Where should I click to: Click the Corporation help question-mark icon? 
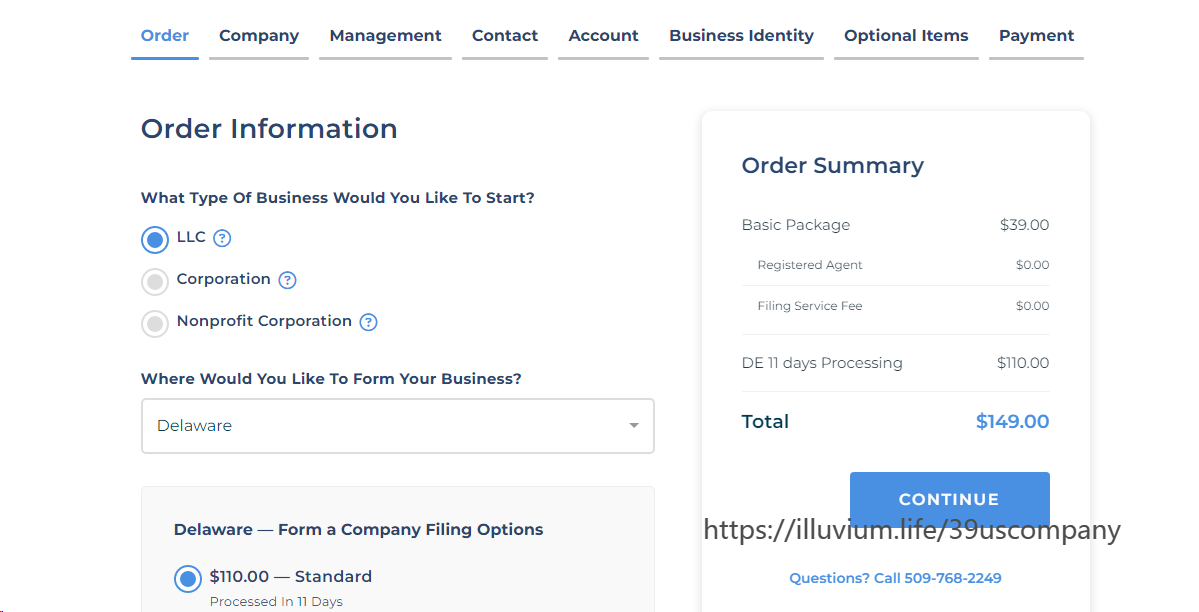pos(287,280)
